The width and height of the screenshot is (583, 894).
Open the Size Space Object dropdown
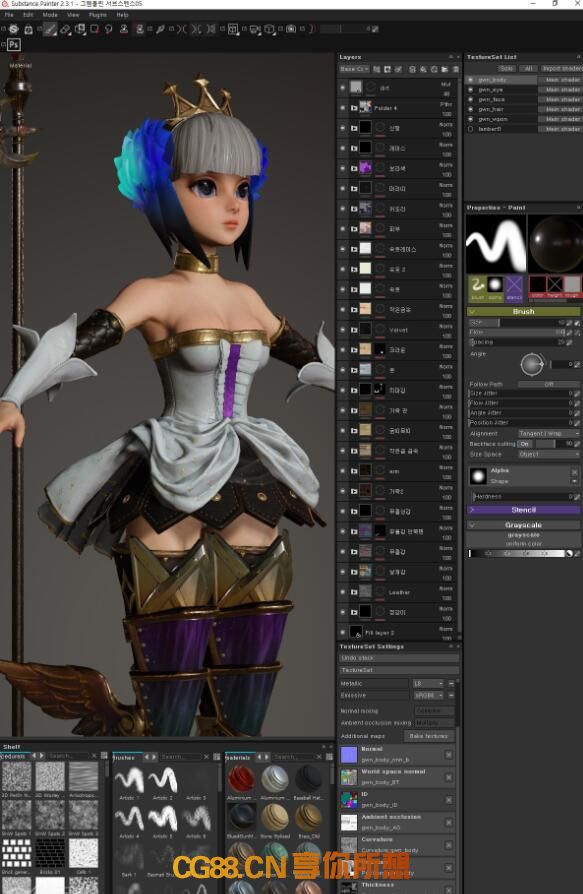click(x=549, y=454)
